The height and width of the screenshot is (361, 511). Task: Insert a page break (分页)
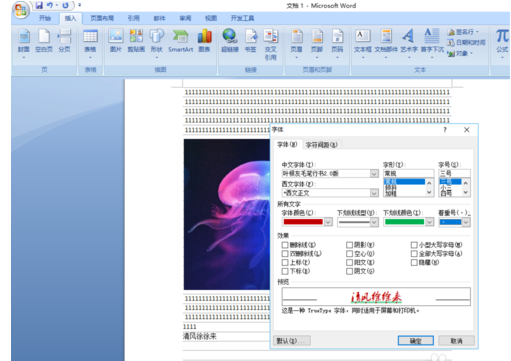(x=65, y=41)
